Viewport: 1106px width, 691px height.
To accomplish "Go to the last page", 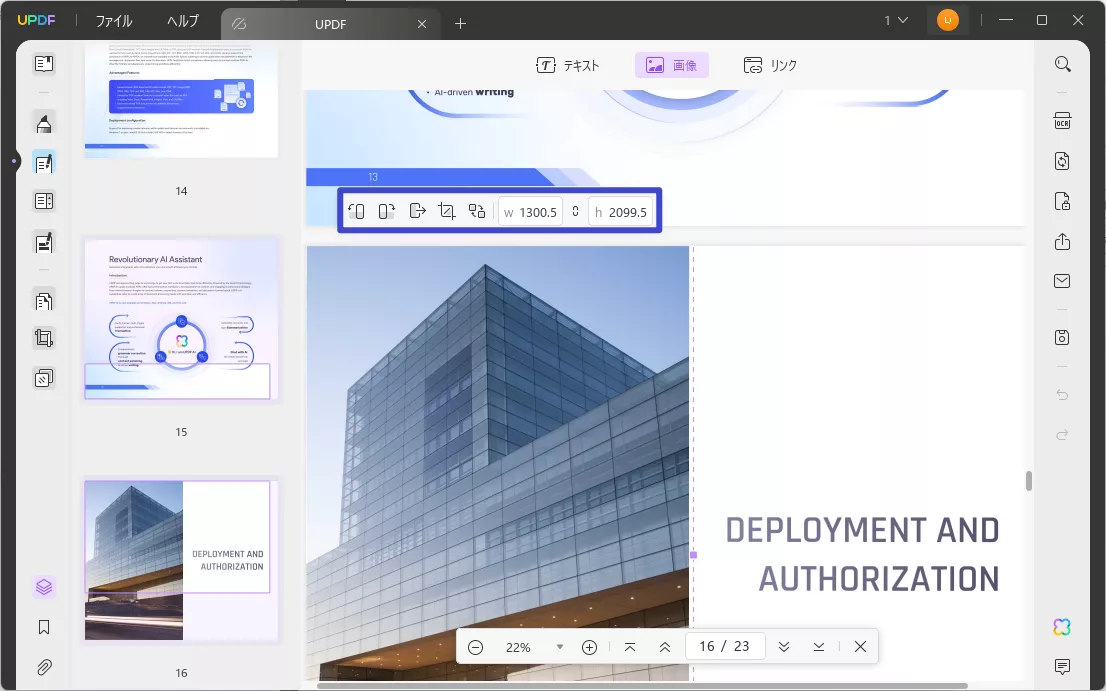I will pos(818,647).
